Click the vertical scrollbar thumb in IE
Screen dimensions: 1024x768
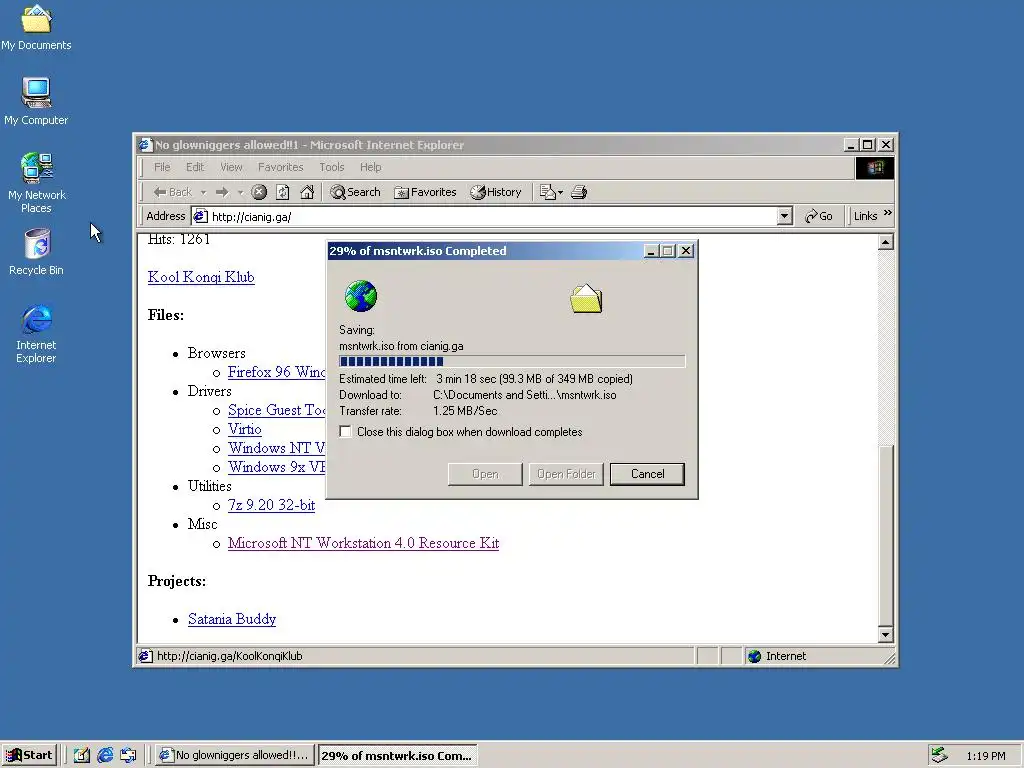[x=886, y=536]
